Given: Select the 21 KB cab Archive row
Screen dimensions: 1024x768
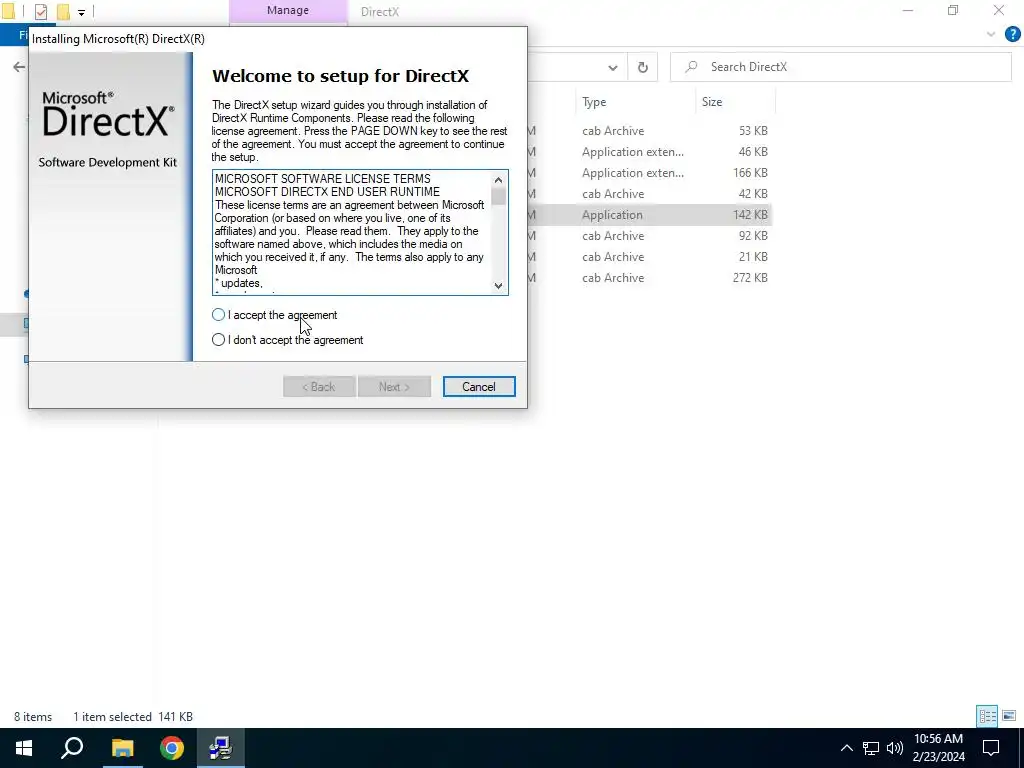Looking at the screenshot, I should (x=650, y=257).
